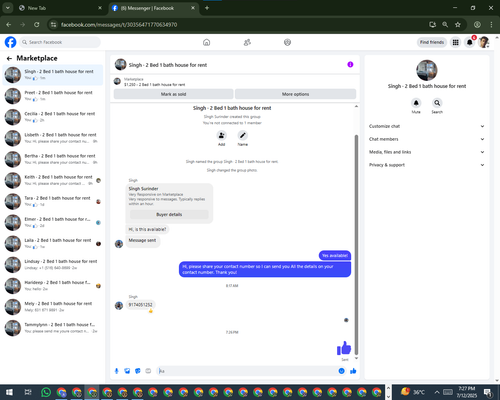Open the Cecilia - 2 Bed 1 bath conversation
The image size is (500, 400).
pos(53,117)
